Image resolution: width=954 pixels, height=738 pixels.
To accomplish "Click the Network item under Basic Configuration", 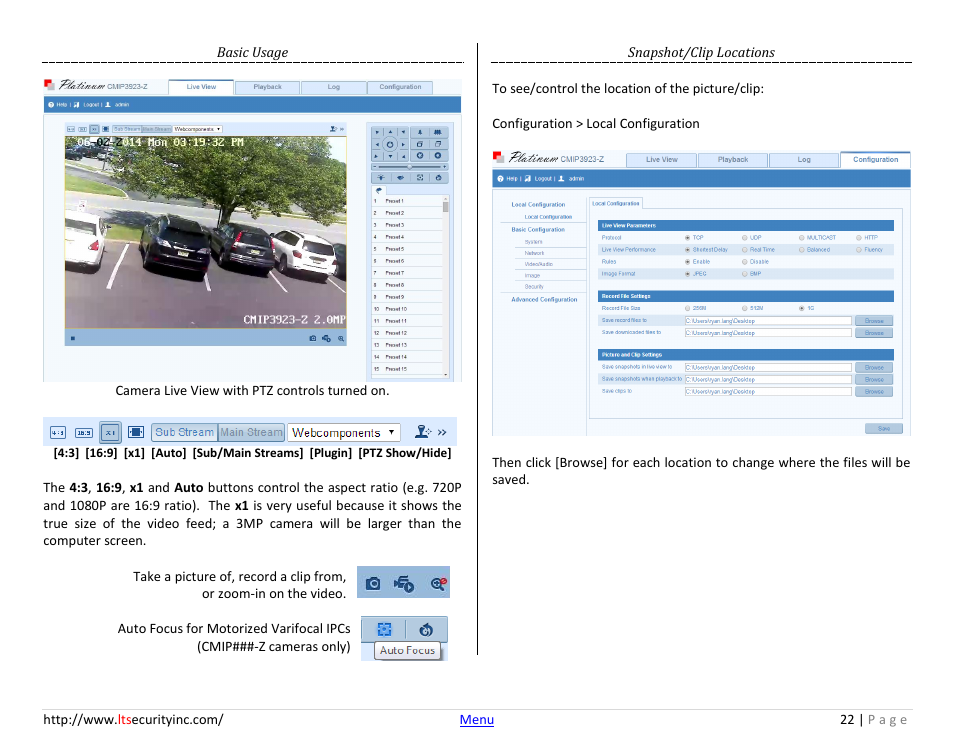I will [x=534, y=253].
